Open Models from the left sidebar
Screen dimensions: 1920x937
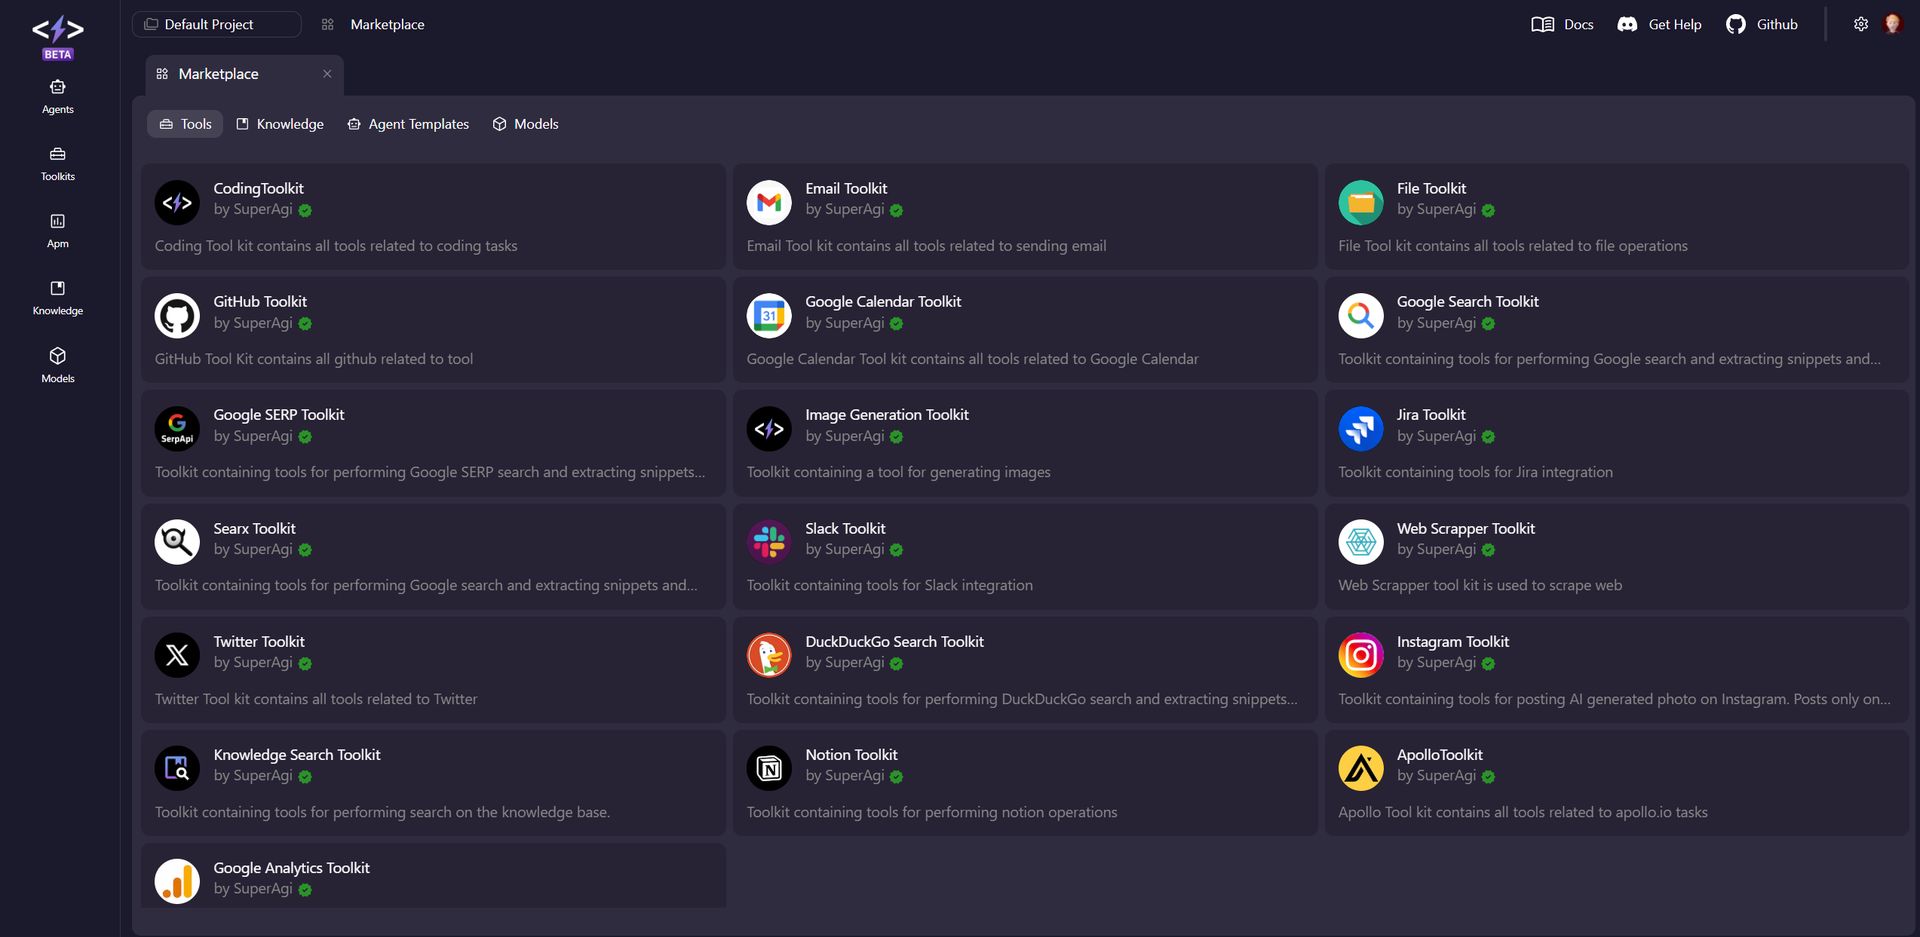coord(57,364)
